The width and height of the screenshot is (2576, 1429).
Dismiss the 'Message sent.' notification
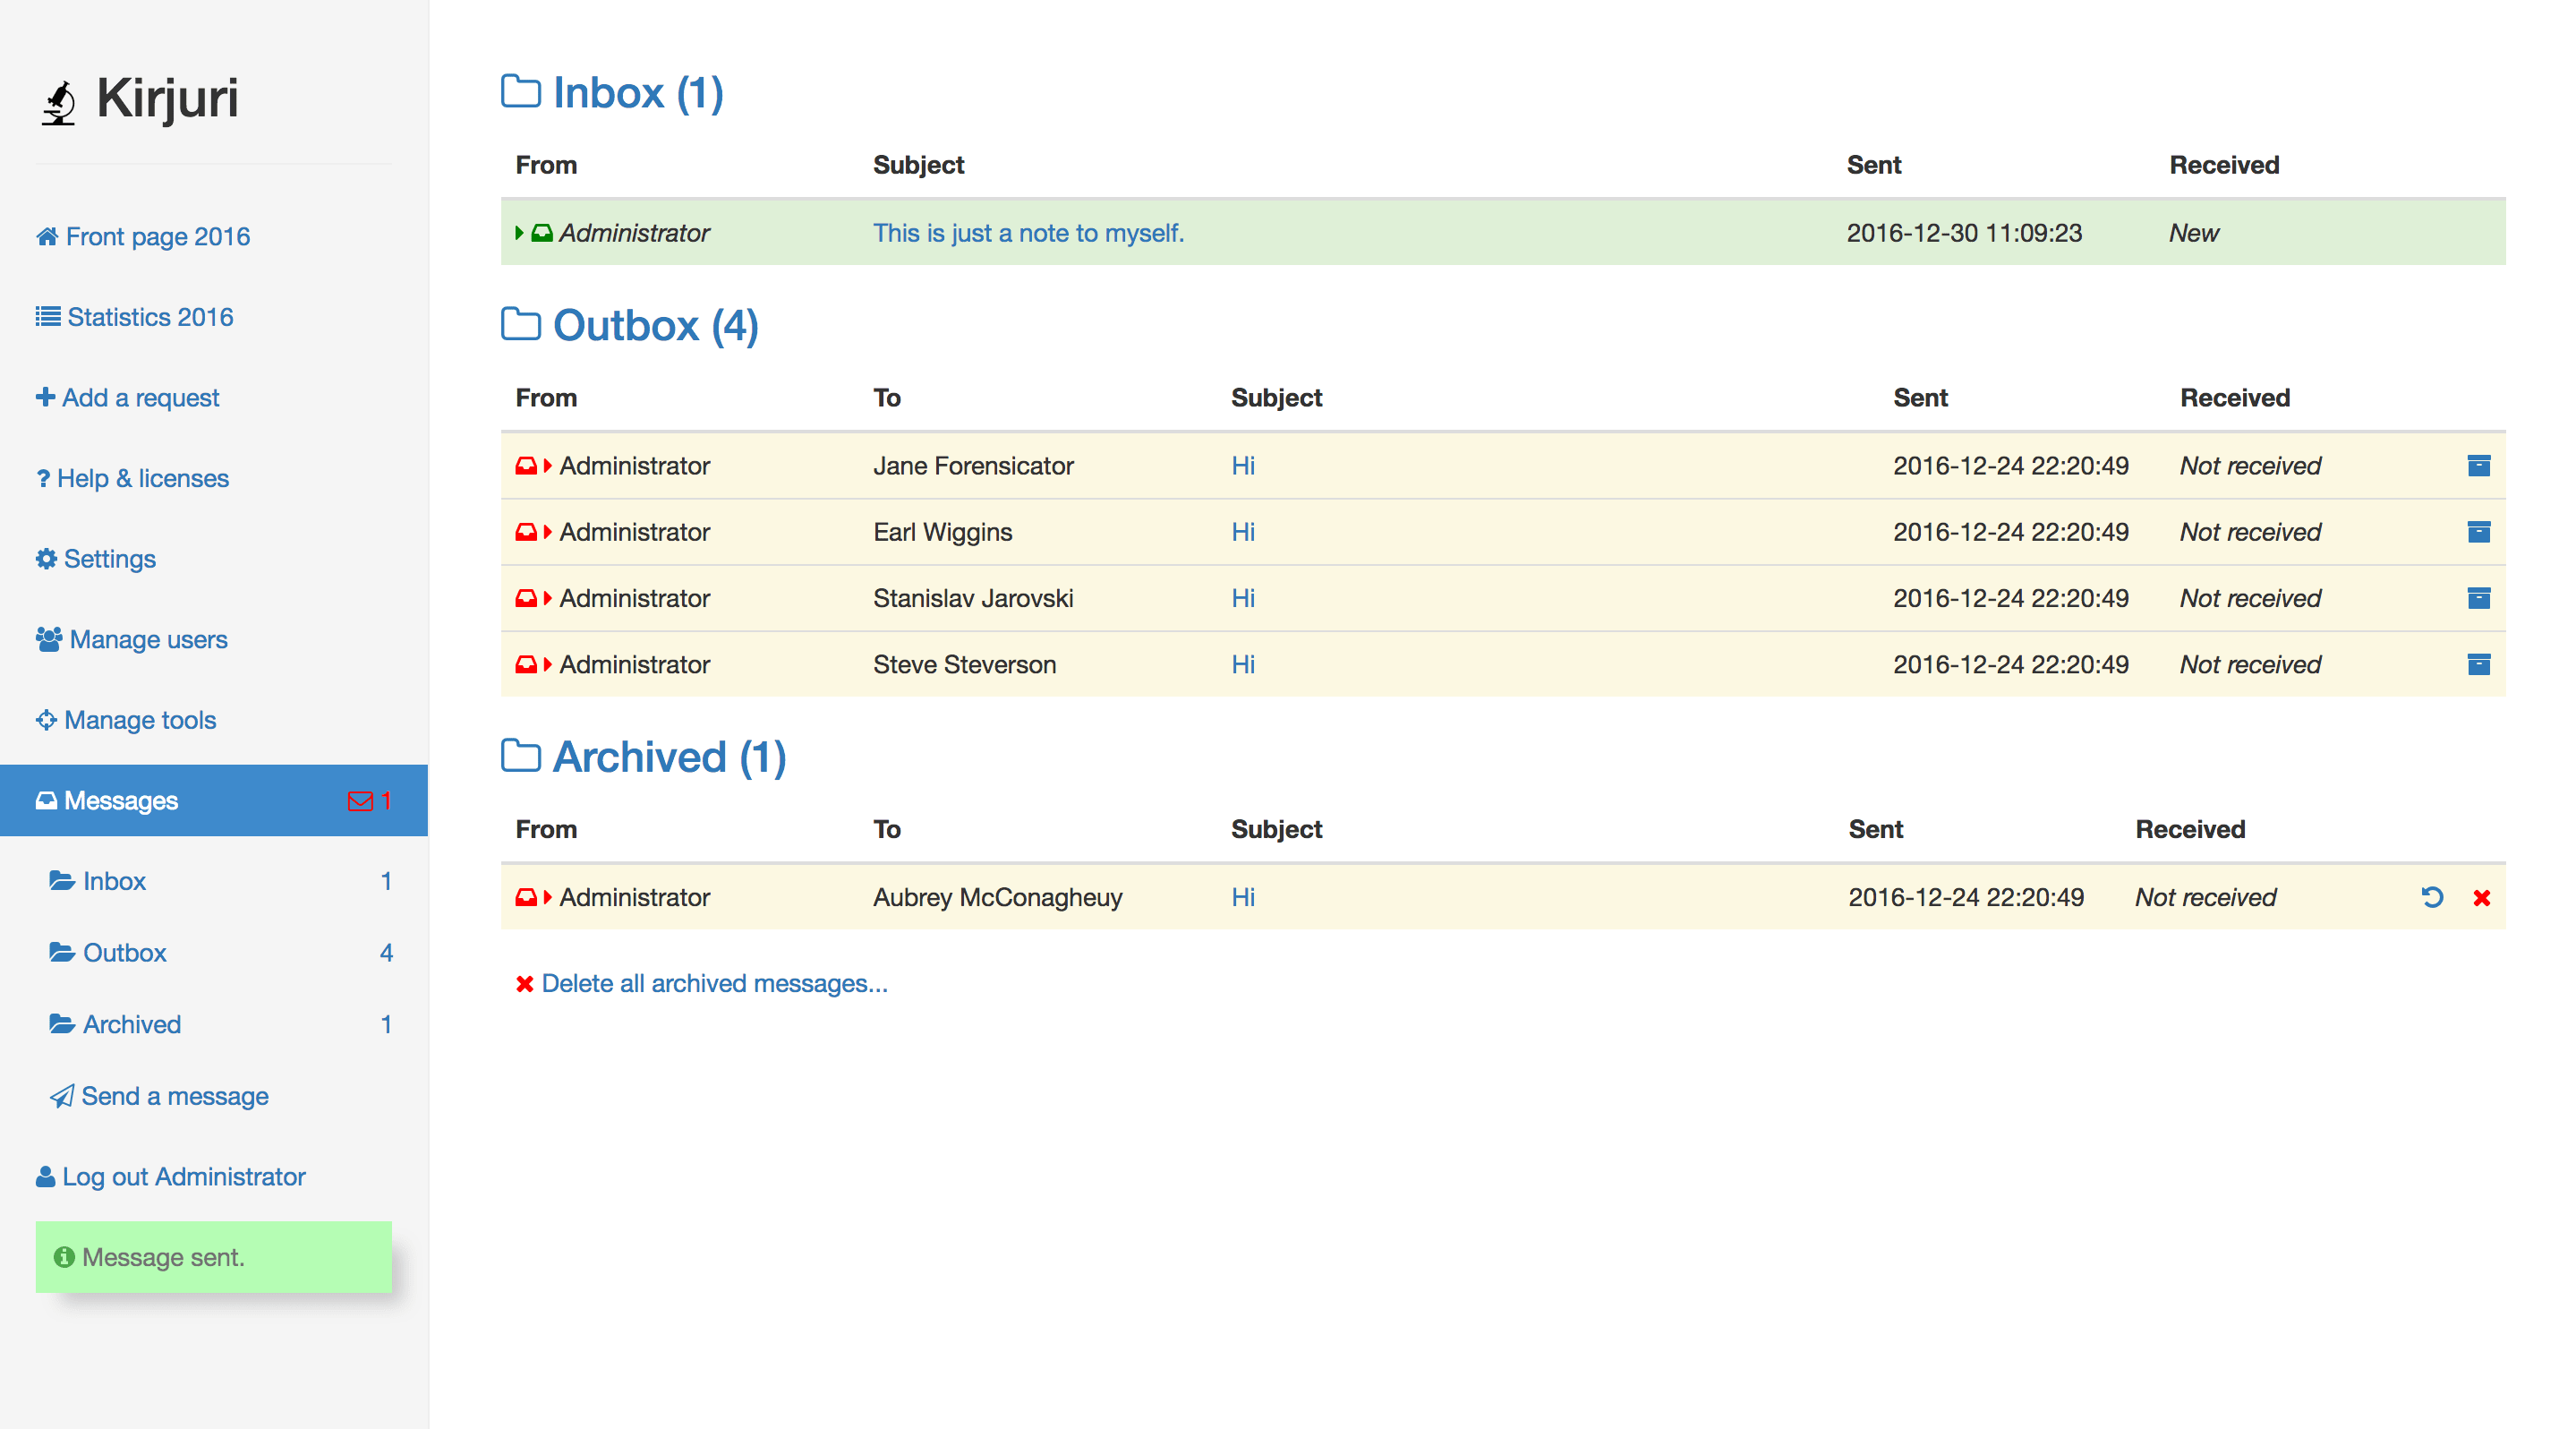(x=213, y=1257)
